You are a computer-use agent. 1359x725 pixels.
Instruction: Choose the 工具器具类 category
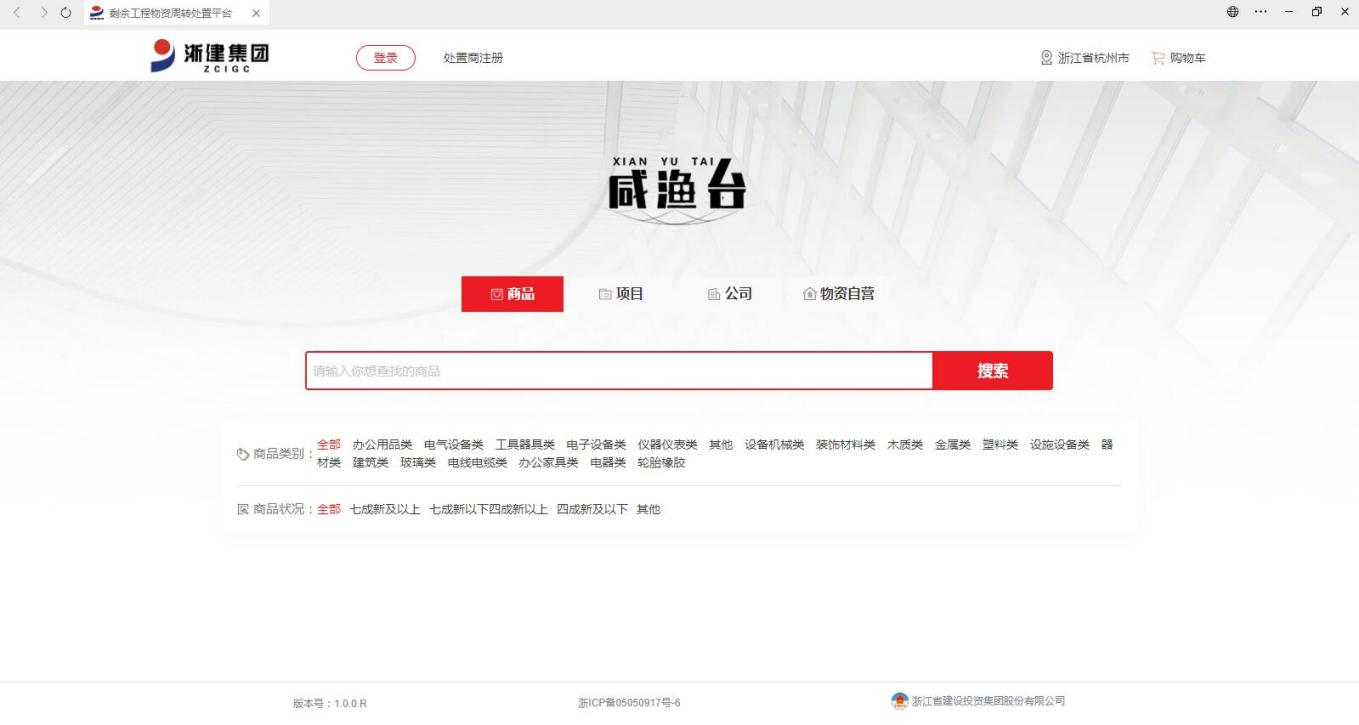click(525, 445)
